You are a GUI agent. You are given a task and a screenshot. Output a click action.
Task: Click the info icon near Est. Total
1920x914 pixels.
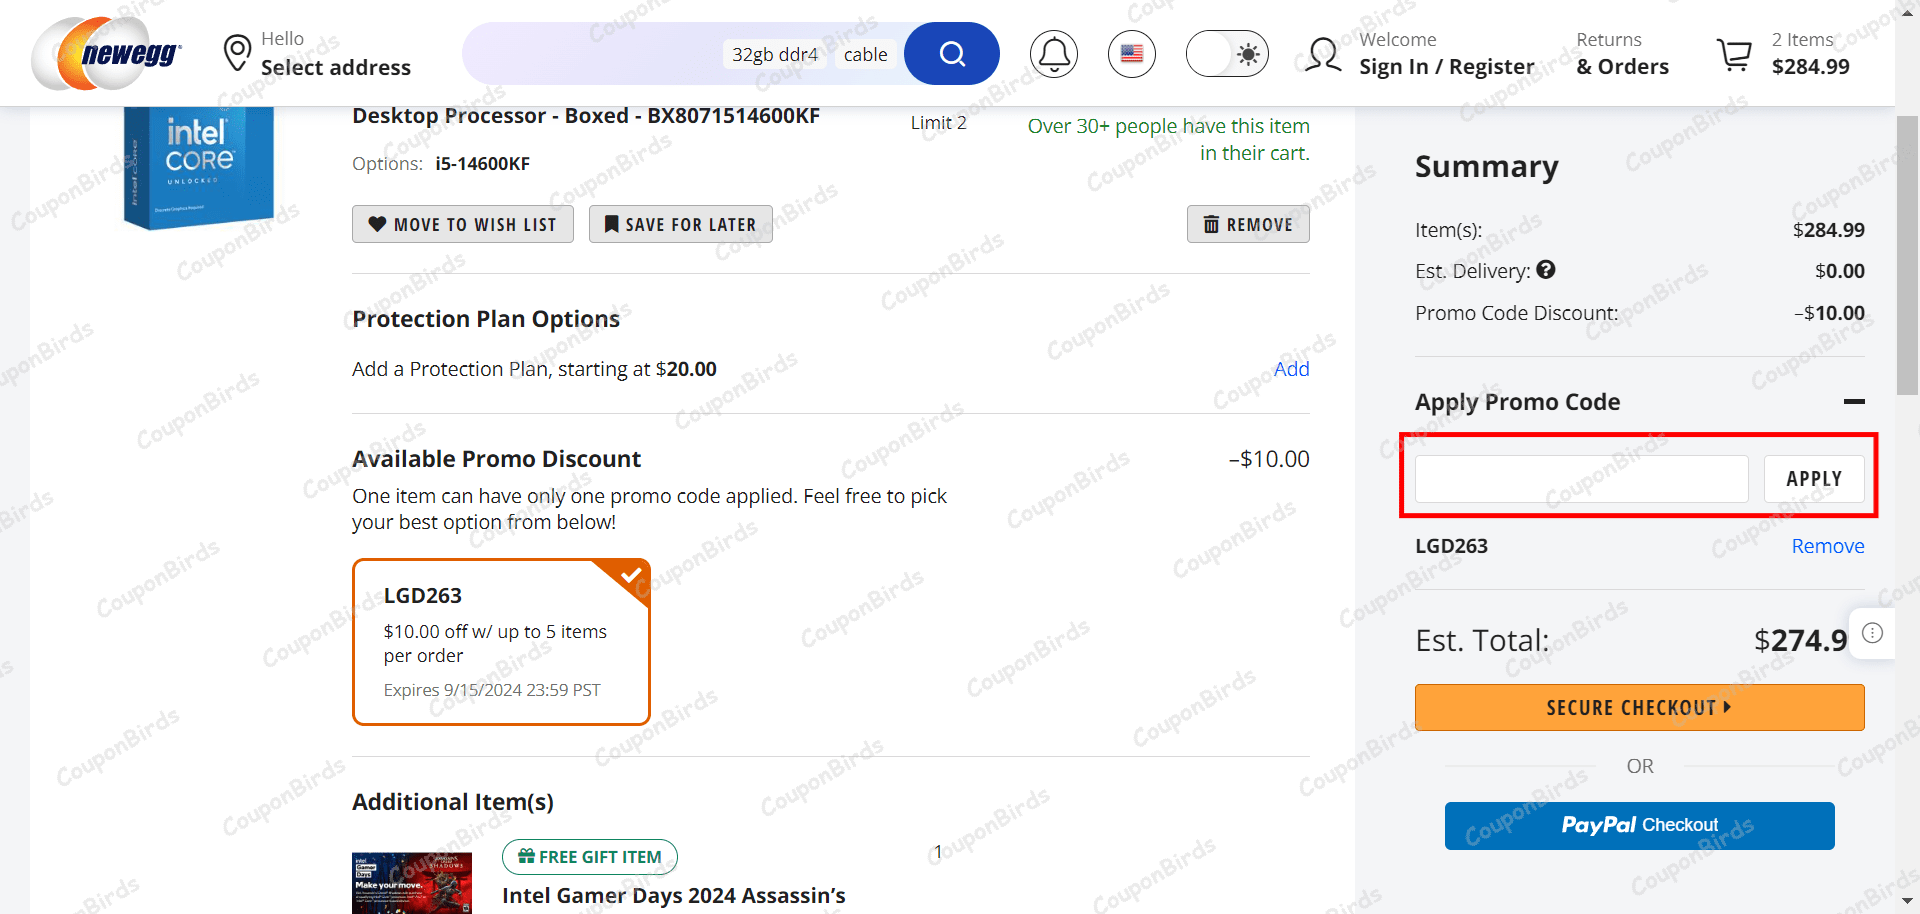click(x=1873, y=632)
